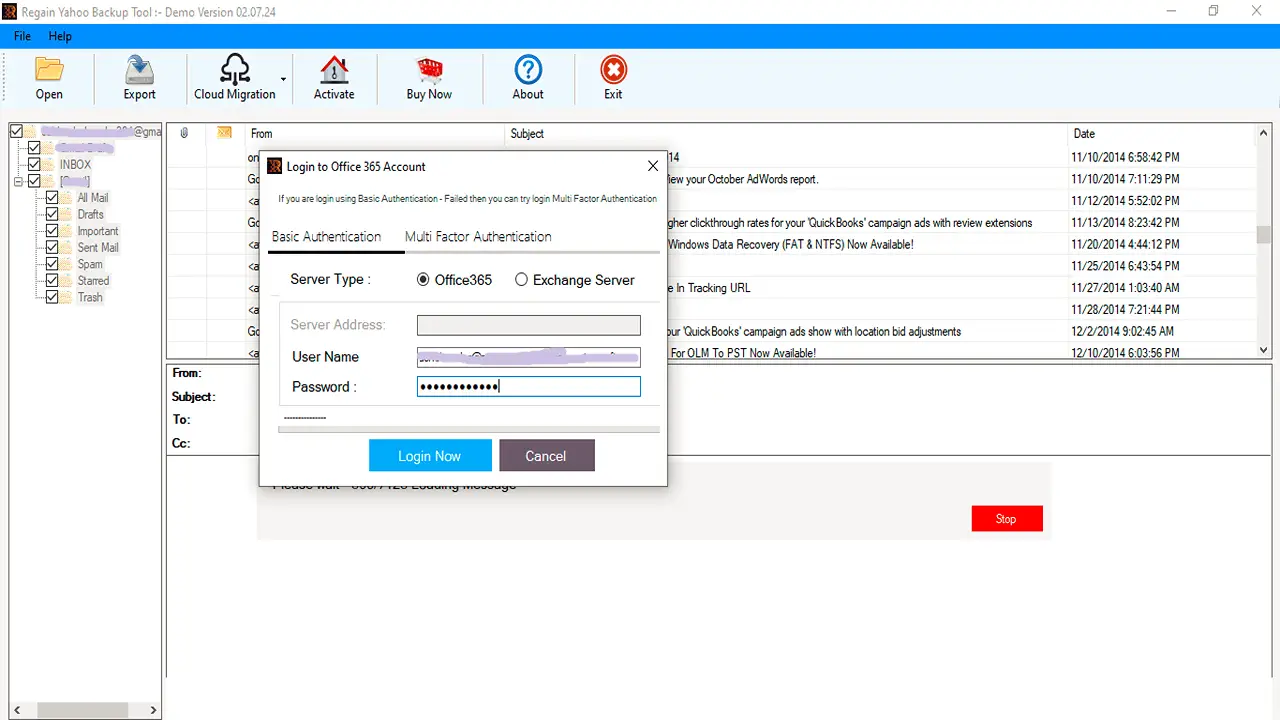Uncheck the Spam folder checkbox
This screenshot has width=1280, height=720.
[x=52, y=264]
